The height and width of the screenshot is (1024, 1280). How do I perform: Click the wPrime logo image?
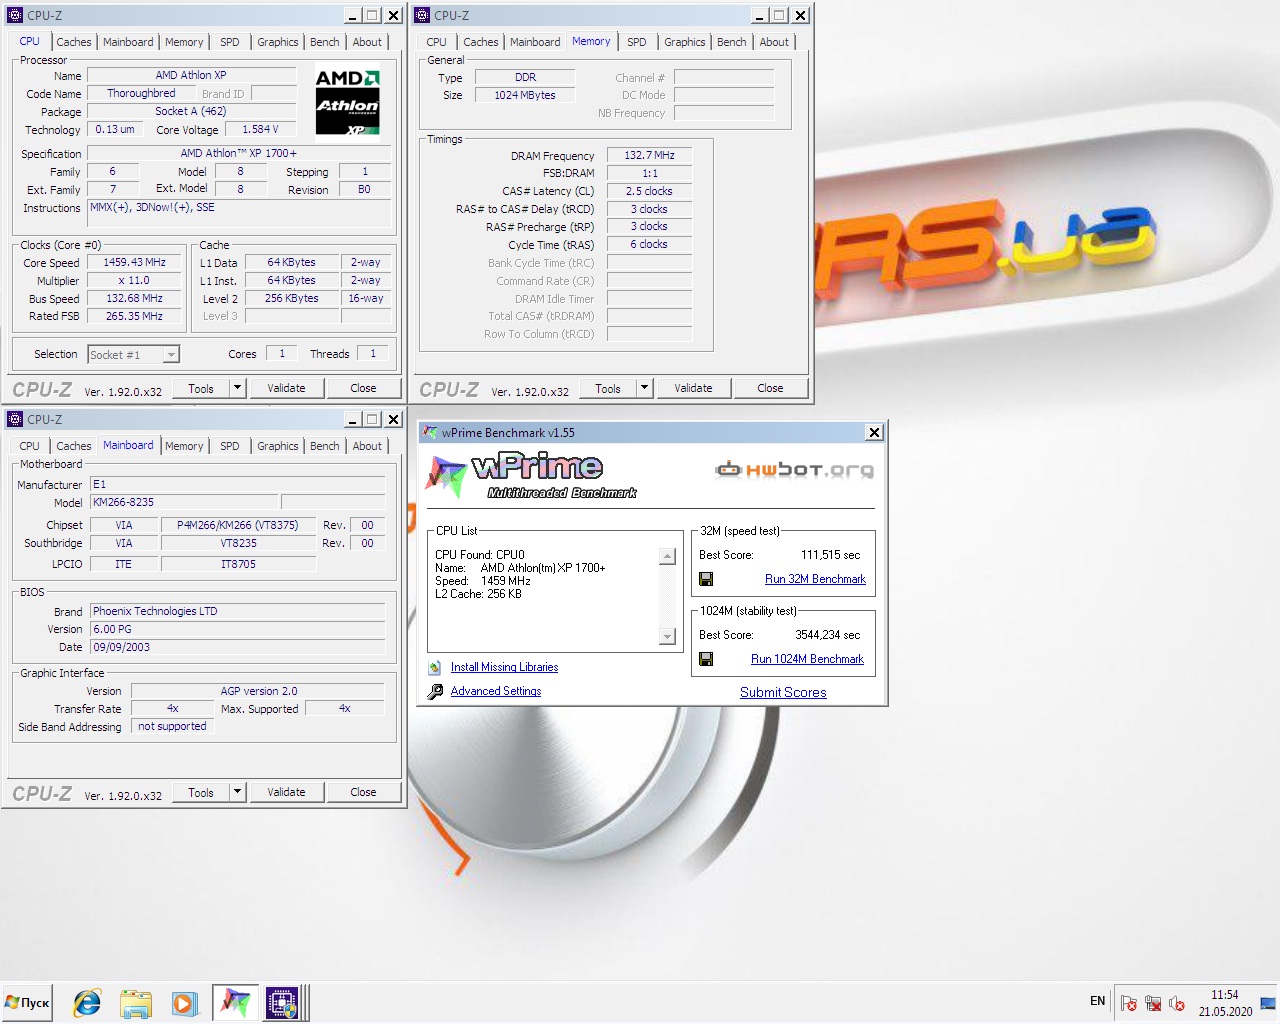coord(531,475)
